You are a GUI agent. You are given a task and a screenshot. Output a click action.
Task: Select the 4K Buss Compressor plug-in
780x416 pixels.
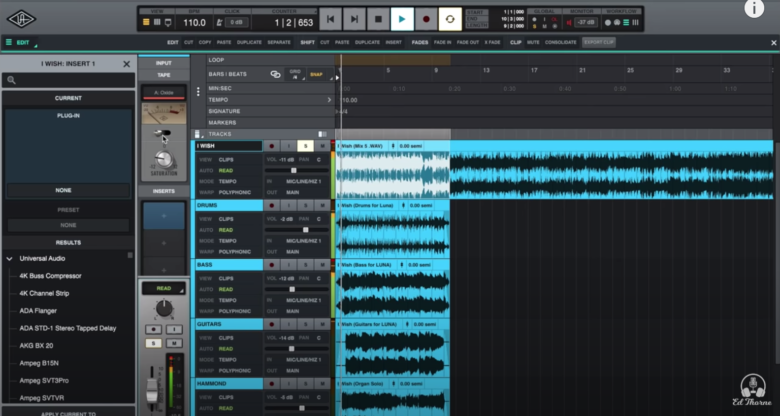click(50, 276)
